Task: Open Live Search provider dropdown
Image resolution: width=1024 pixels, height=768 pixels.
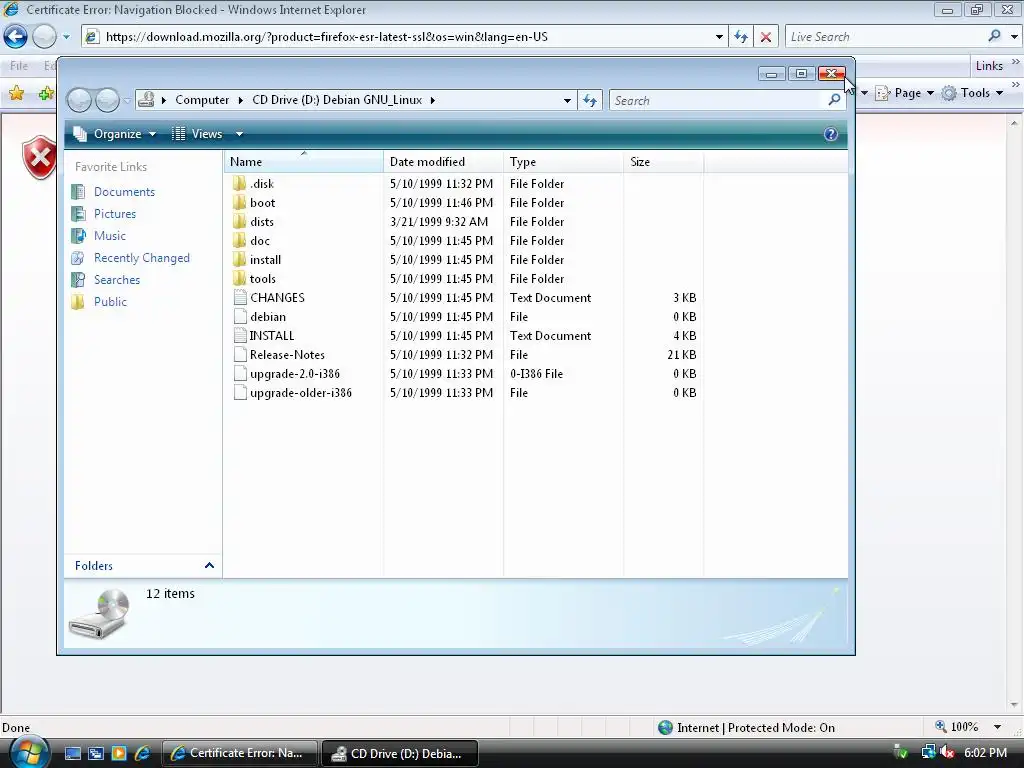Action: pos(1014,37)
